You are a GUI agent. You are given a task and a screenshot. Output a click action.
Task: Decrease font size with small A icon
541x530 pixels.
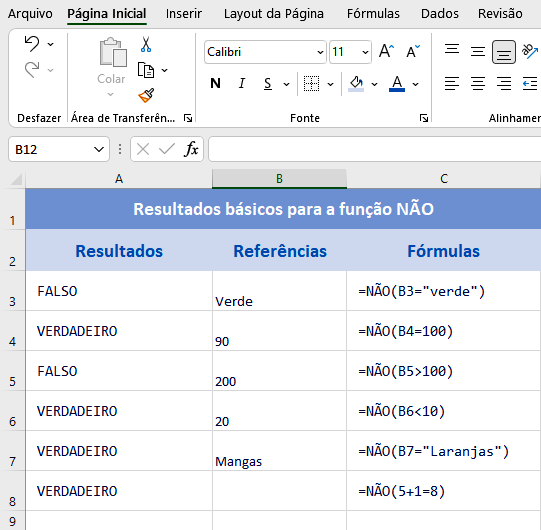tap(413, 52)
